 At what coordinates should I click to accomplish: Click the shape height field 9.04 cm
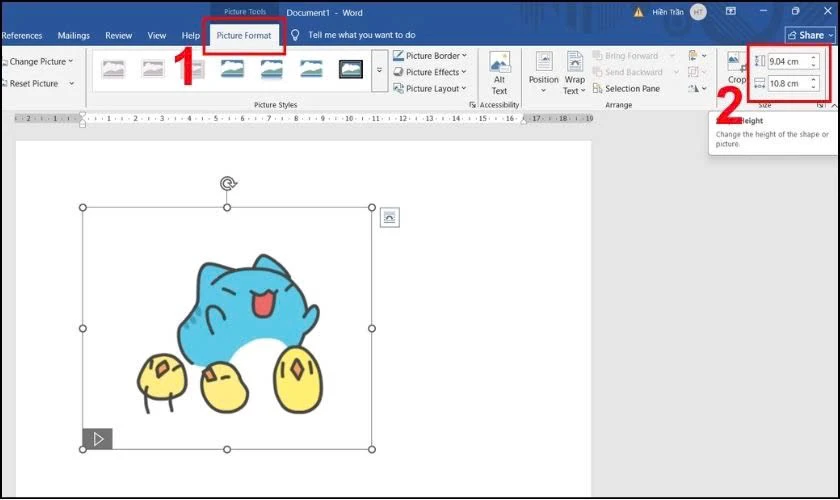[x=788, y=62]
